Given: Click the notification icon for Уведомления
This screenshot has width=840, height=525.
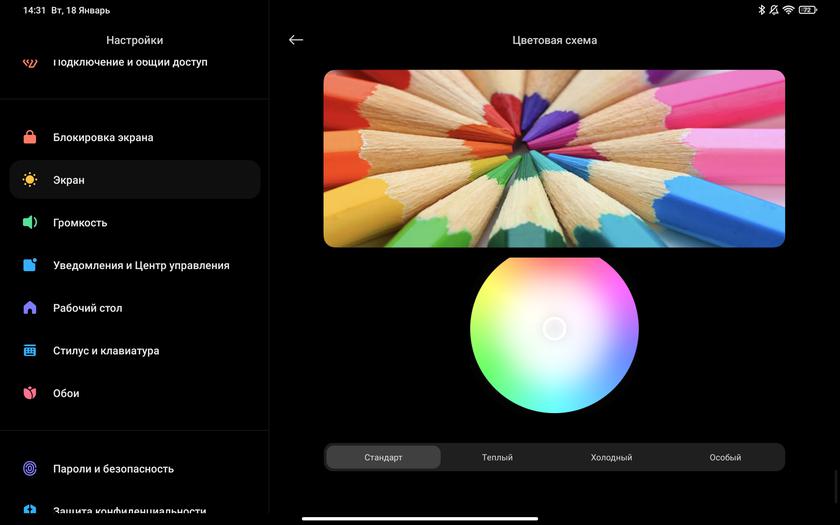Looking at the screenshot, I should [x=30, y=265].
